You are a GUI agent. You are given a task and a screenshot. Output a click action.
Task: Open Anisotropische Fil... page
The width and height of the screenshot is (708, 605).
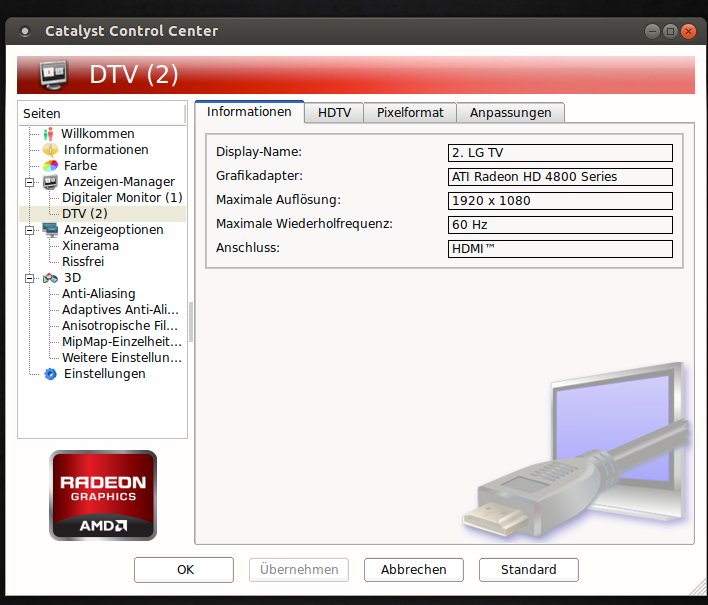120,326
